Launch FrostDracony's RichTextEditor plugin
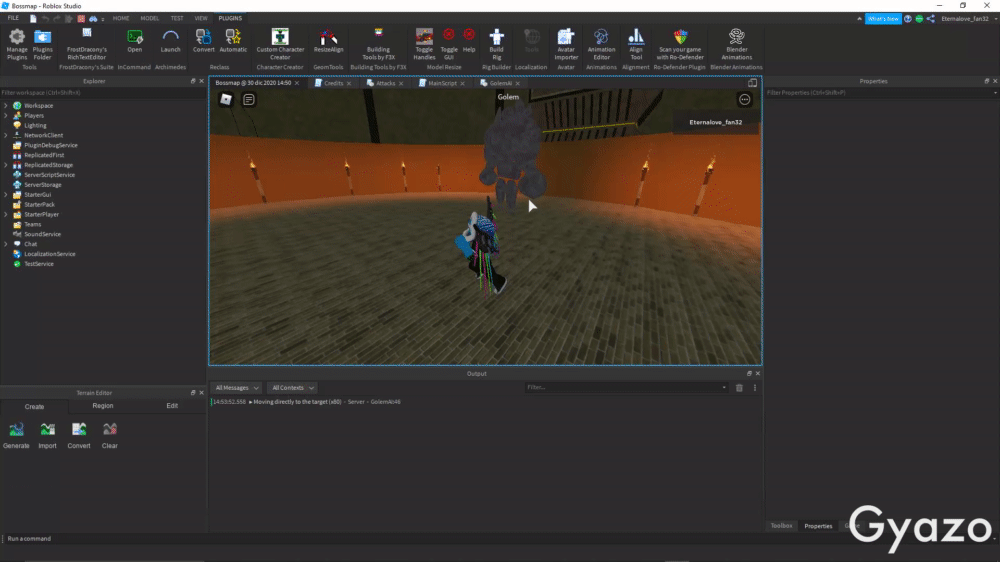Viewport: 1000px width, 562px height. (87, 44)
